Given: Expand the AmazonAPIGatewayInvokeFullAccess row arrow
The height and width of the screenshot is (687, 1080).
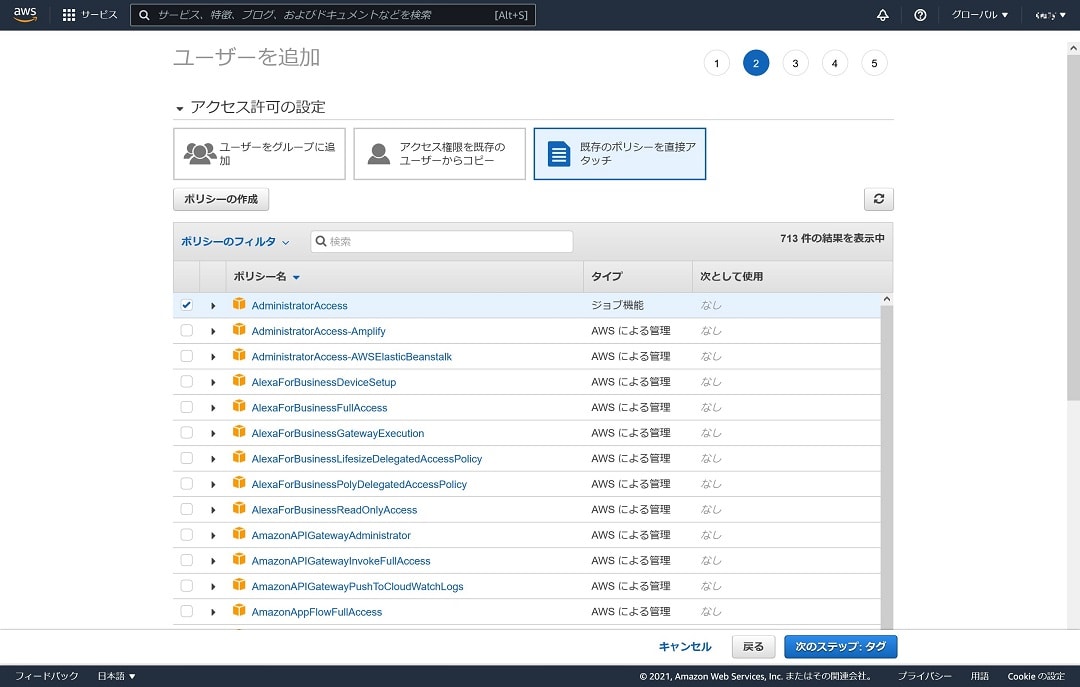Looking at the screenshot, I should pos(213,560).
